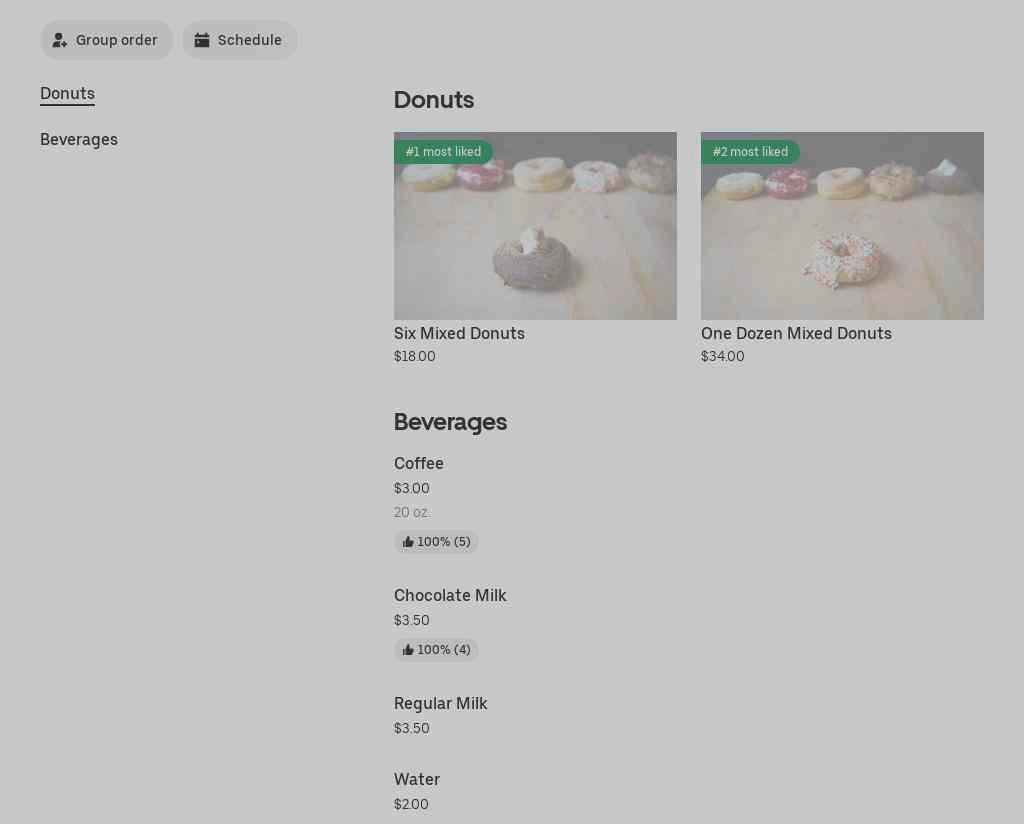1024x824 pixels.
Task: Click the 20 oz Coffee description
Action: (411, 513)
